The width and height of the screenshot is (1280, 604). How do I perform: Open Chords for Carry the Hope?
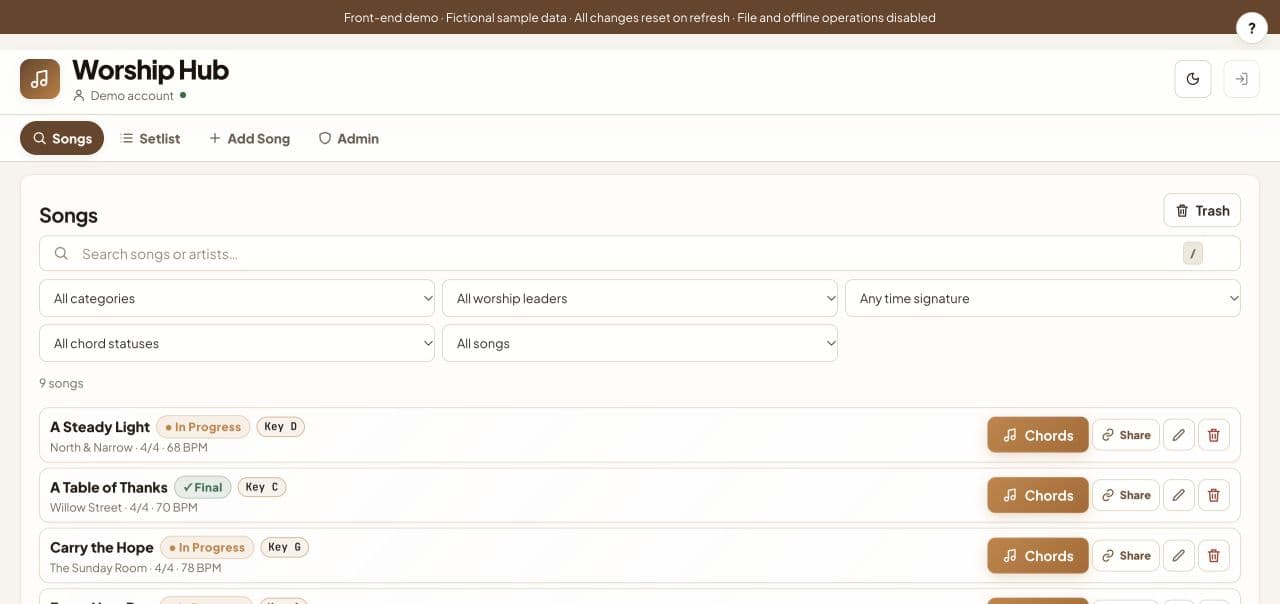point(1038,556)
